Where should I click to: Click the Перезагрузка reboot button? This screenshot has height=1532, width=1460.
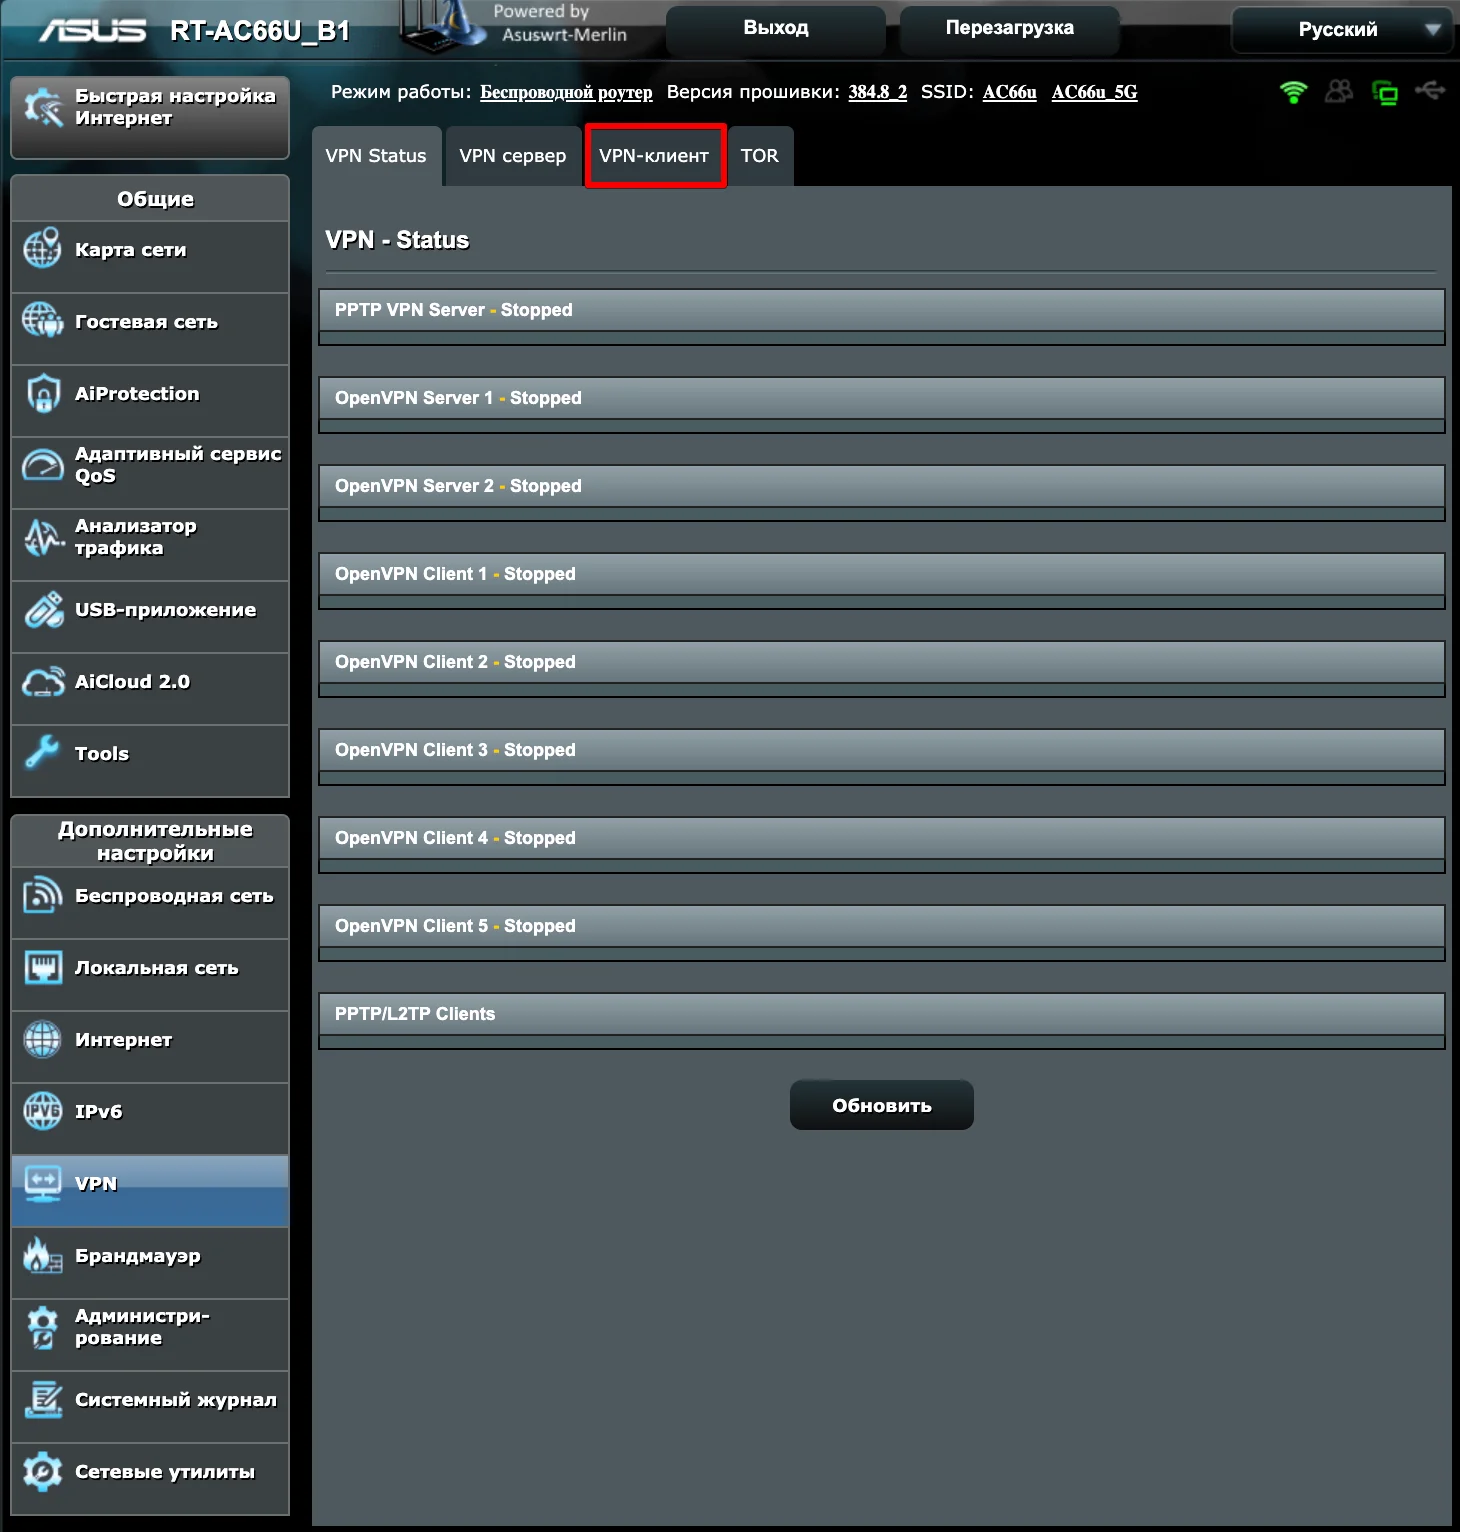pyautogui.click(x=1009, y=29)
